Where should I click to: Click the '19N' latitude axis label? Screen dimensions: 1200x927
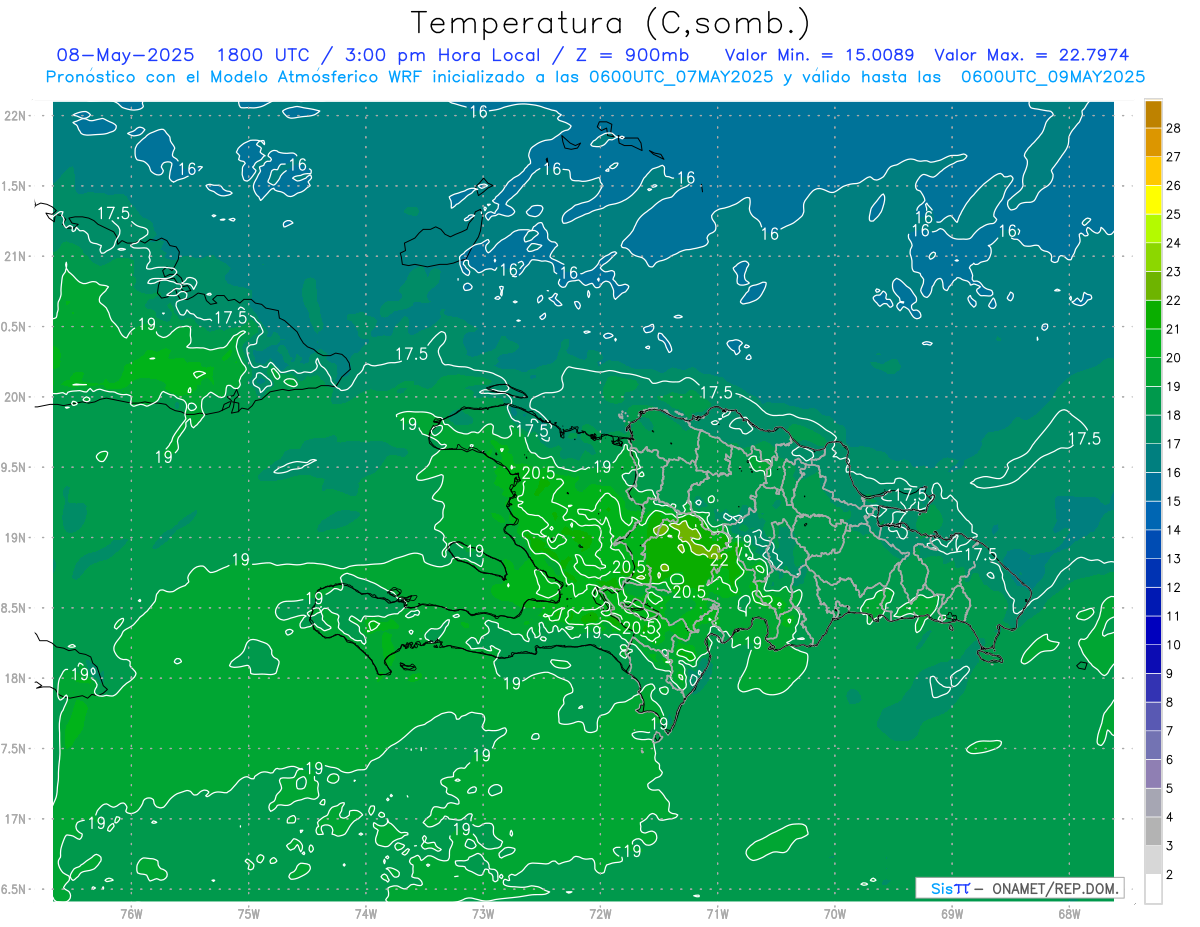click(16, 538)
